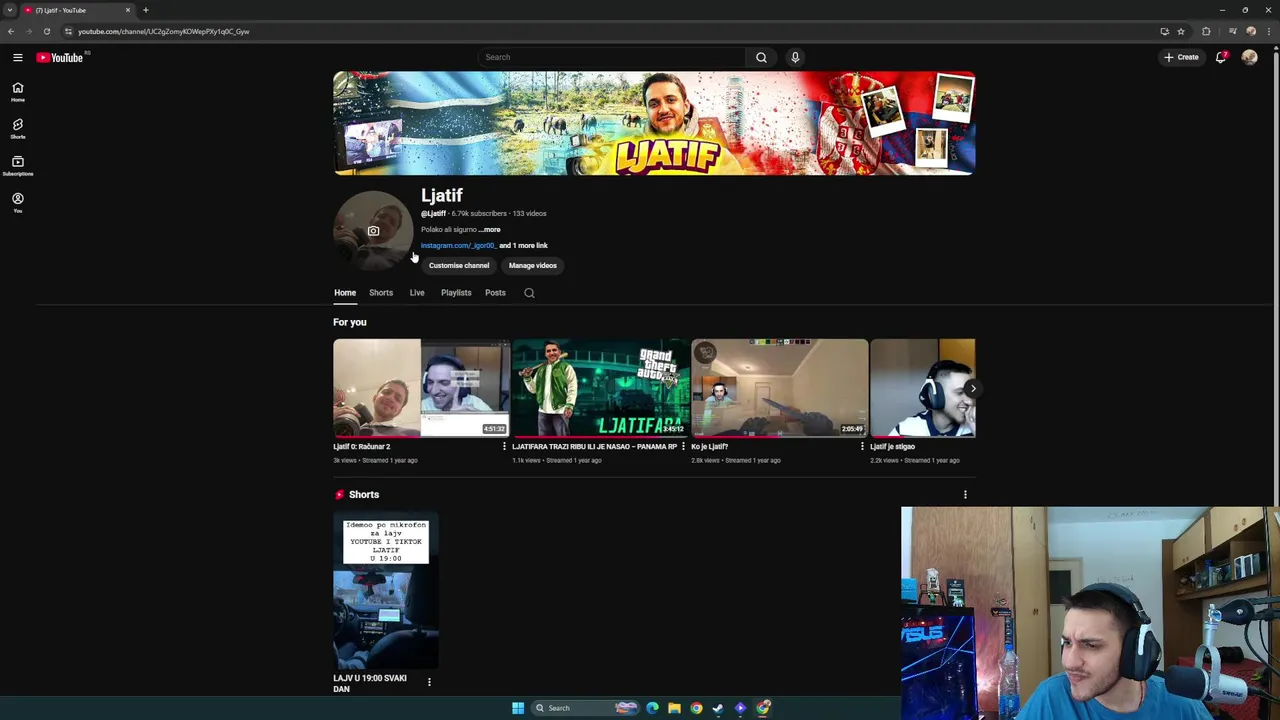Open Steam from the taskbar

[718, 708]
